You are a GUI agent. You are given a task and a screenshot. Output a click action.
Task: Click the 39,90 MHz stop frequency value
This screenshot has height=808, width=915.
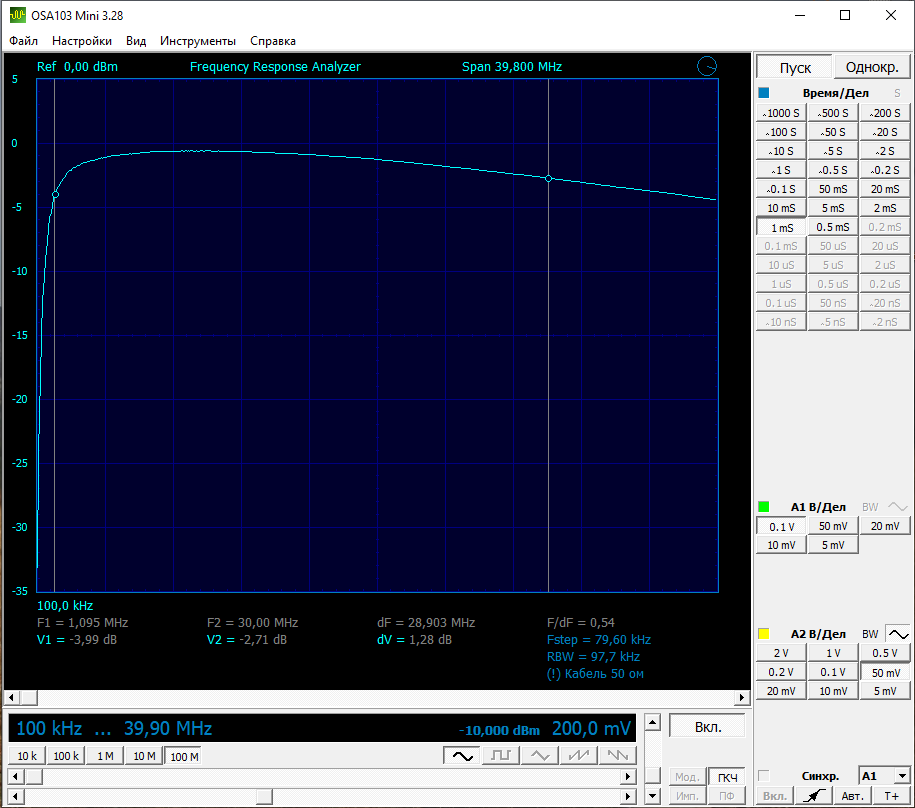coord(168,728)
